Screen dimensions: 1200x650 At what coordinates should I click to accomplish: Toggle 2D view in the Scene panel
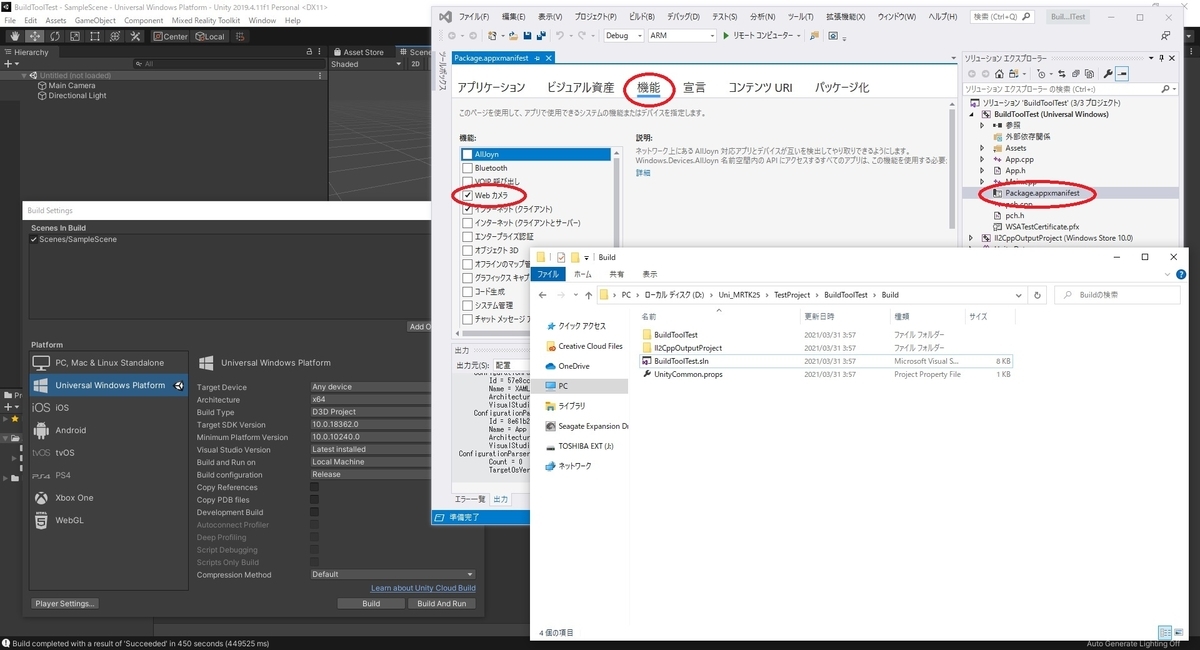(x=416, y=64)
